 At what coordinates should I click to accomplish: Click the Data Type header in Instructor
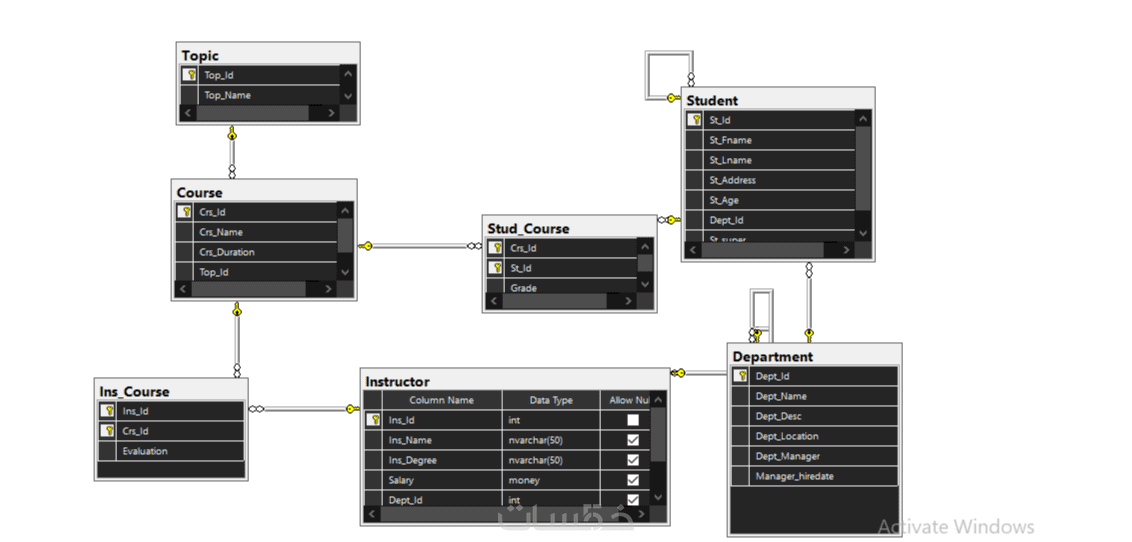551,400
